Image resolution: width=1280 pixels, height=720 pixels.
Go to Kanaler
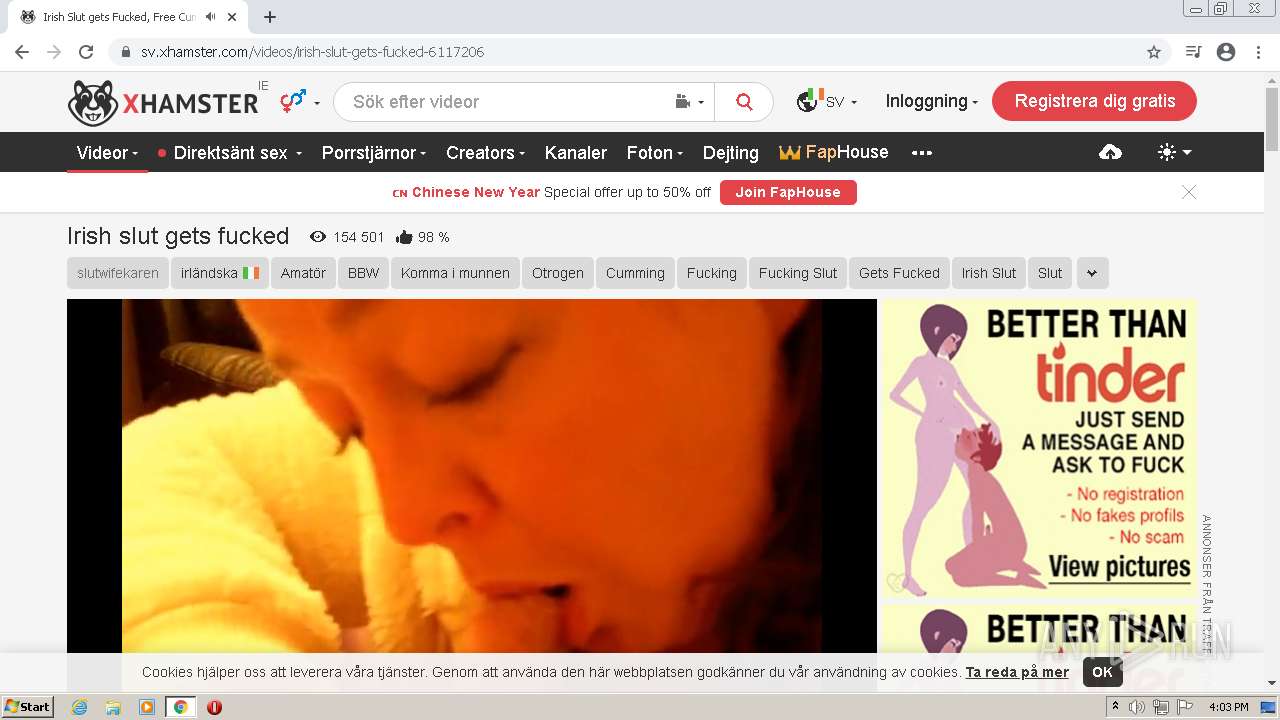coord(576,152)
